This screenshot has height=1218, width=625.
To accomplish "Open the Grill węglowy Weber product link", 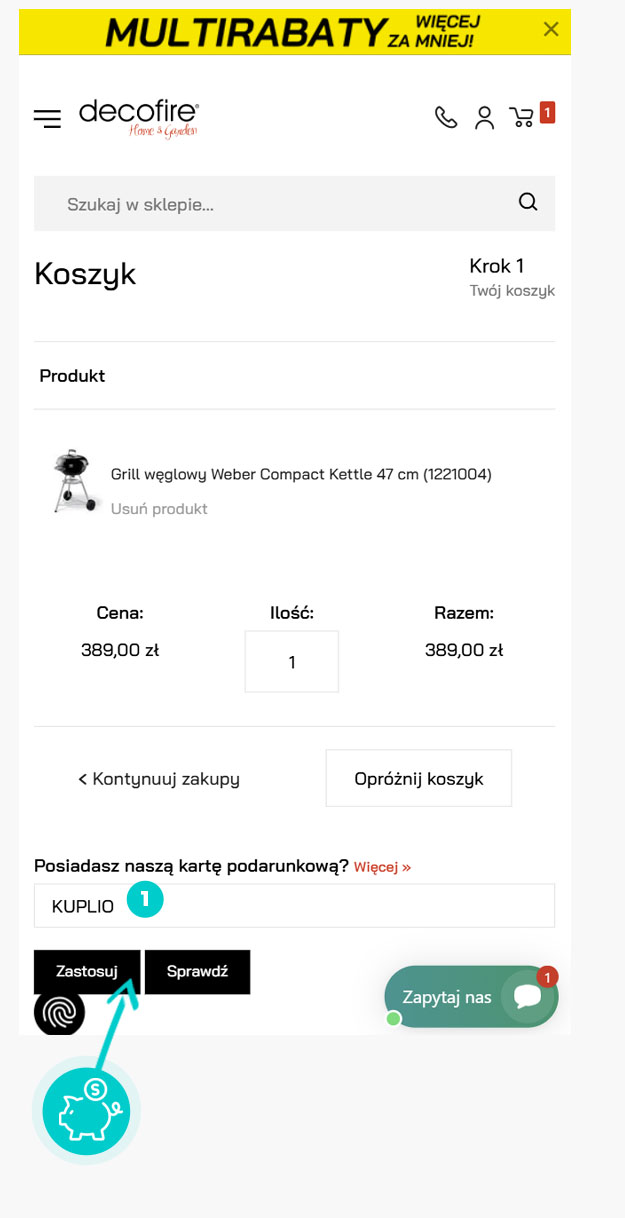I will click(301, 474).
